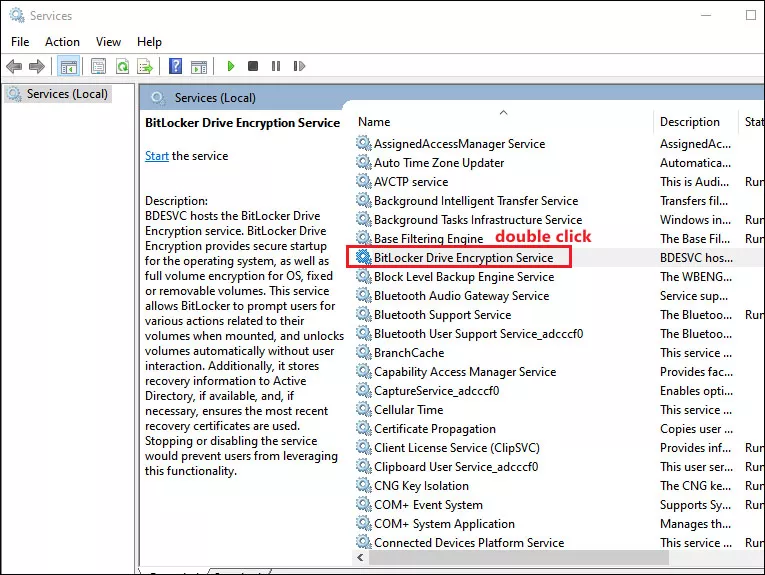The image size is (765, 575).
Task: Click the Pause Service toolbar button
Action: [276, 66]
